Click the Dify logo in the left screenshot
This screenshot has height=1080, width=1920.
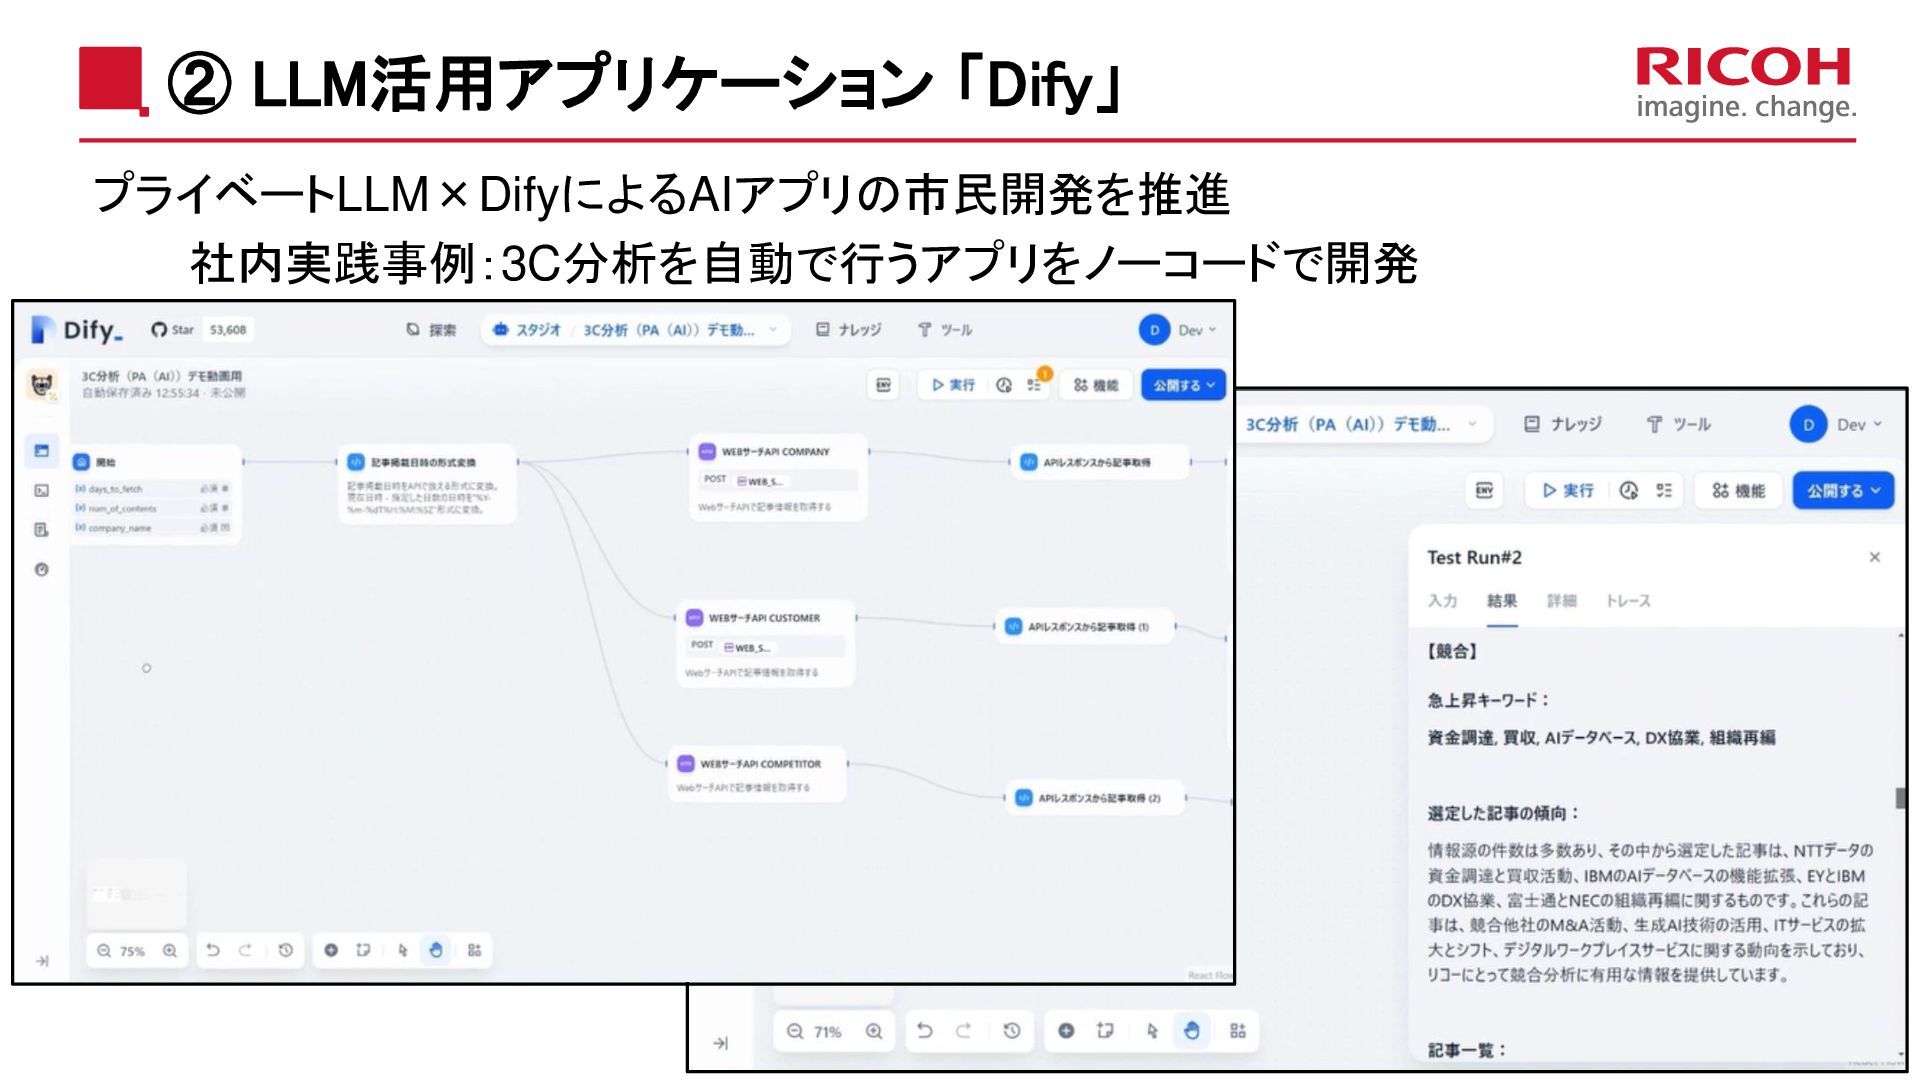pyautogui.click(x=77, y=330)
